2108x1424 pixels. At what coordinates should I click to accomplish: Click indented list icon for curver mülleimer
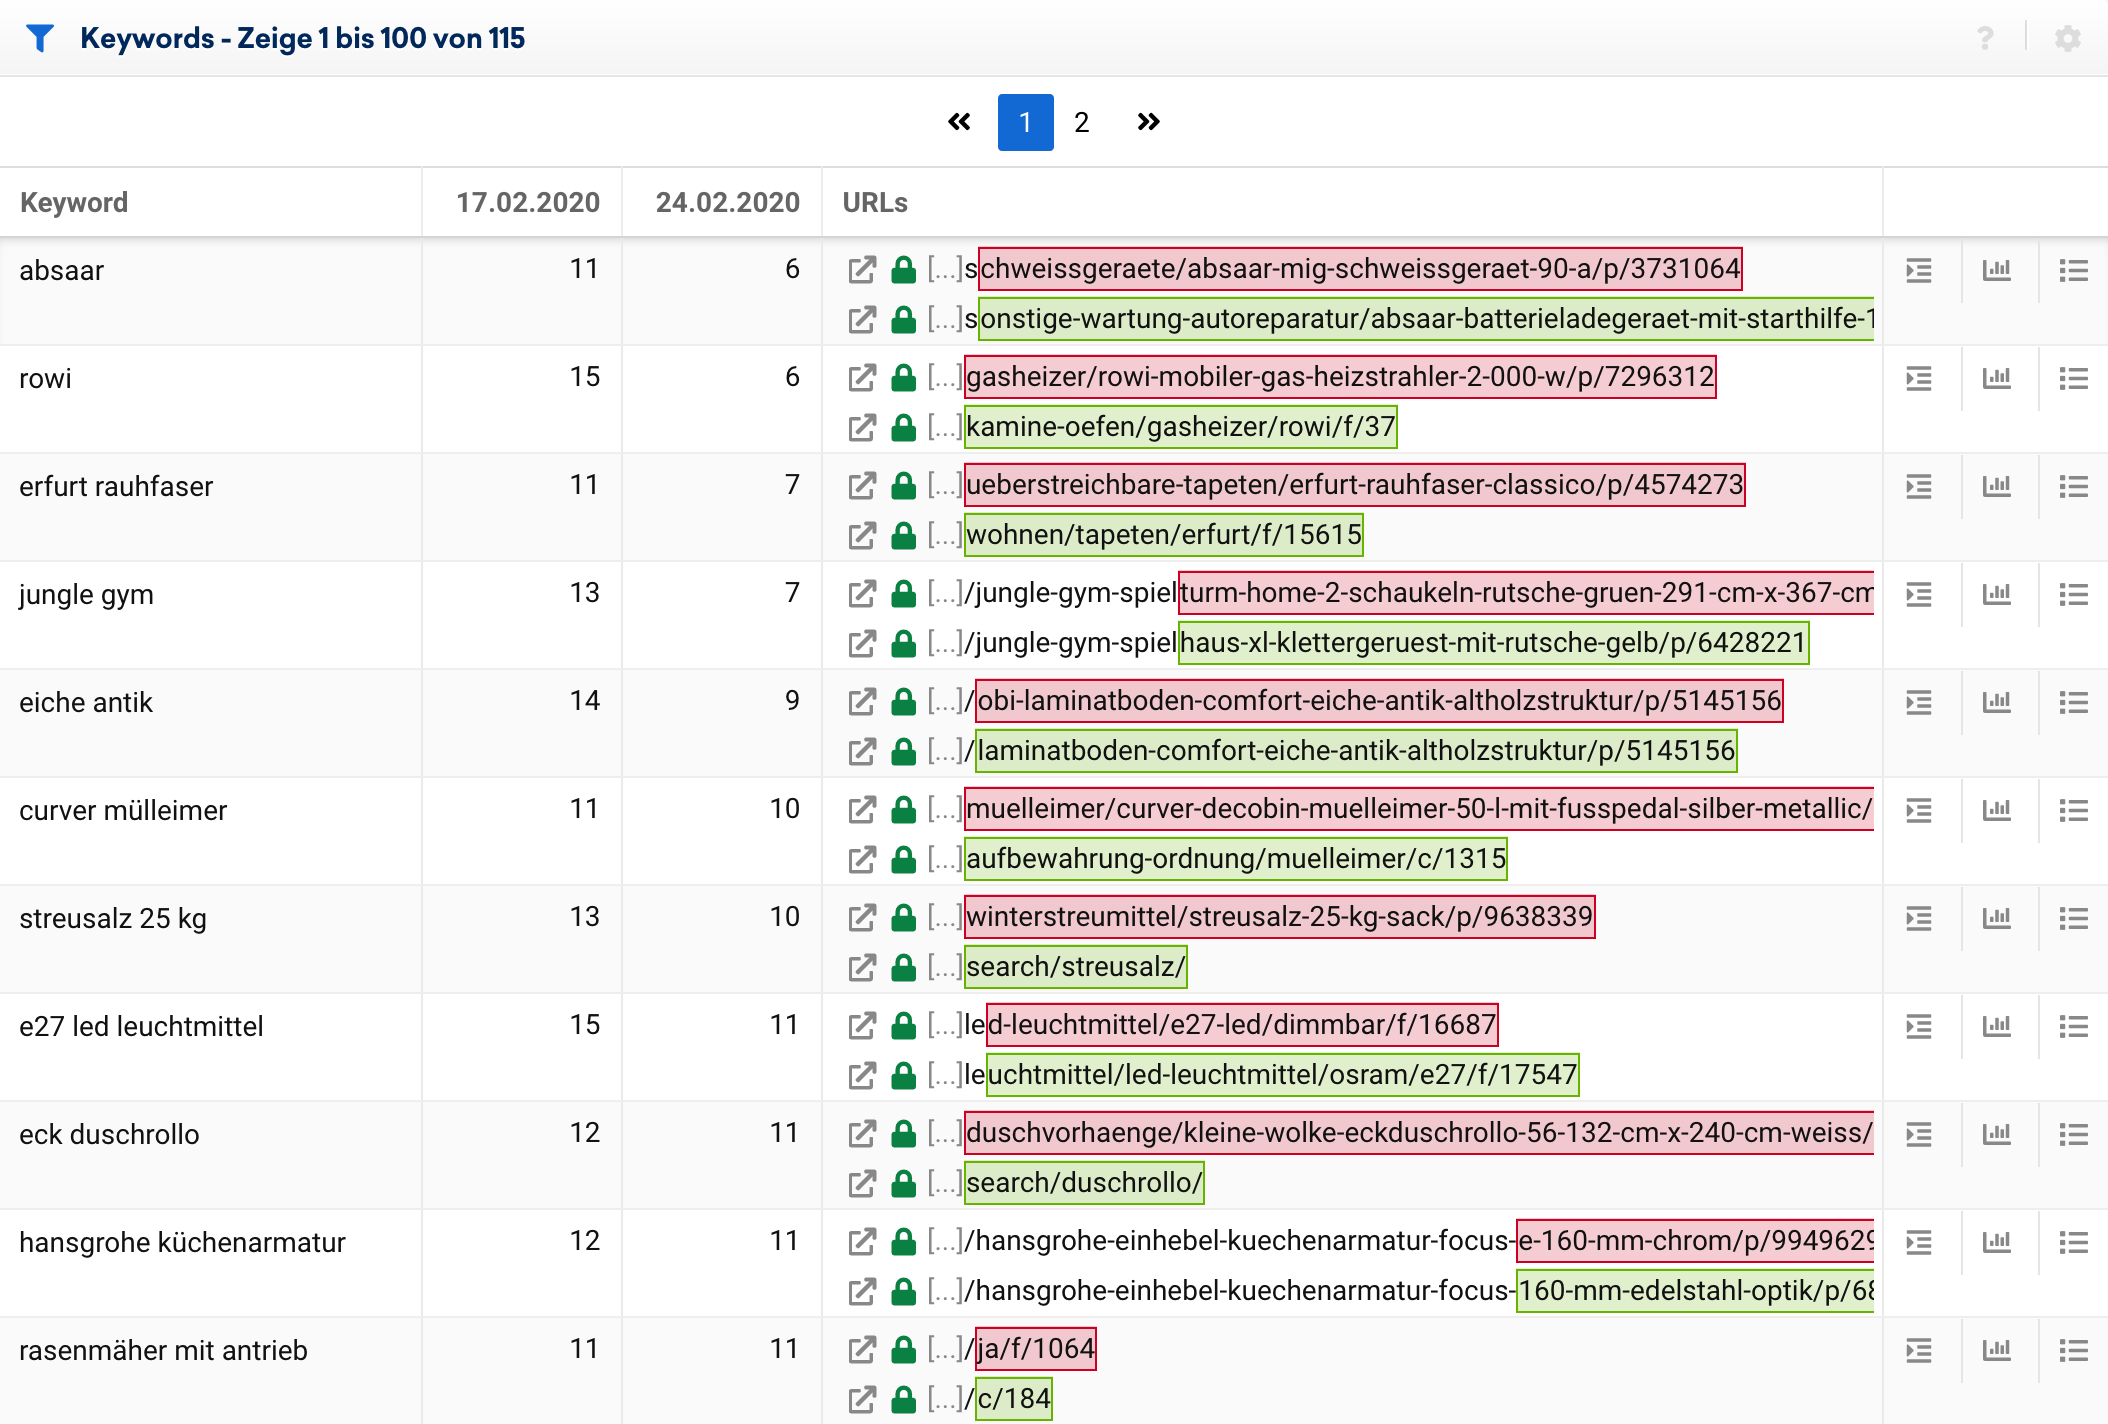point(1918,810)
